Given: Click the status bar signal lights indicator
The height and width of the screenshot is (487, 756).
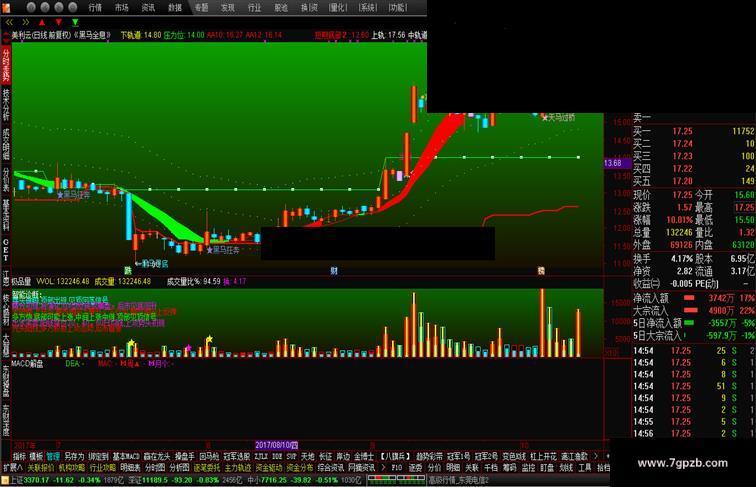Looking at the screenshot, I should coord(397,480).
